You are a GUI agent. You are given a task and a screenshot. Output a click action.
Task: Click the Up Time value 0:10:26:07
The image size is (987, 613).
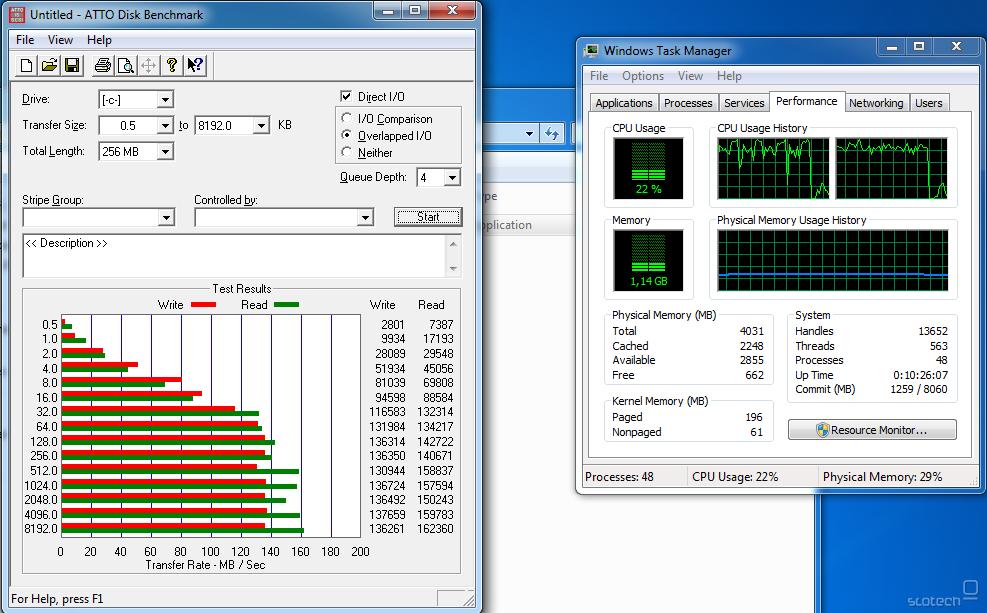click(920, 375)
